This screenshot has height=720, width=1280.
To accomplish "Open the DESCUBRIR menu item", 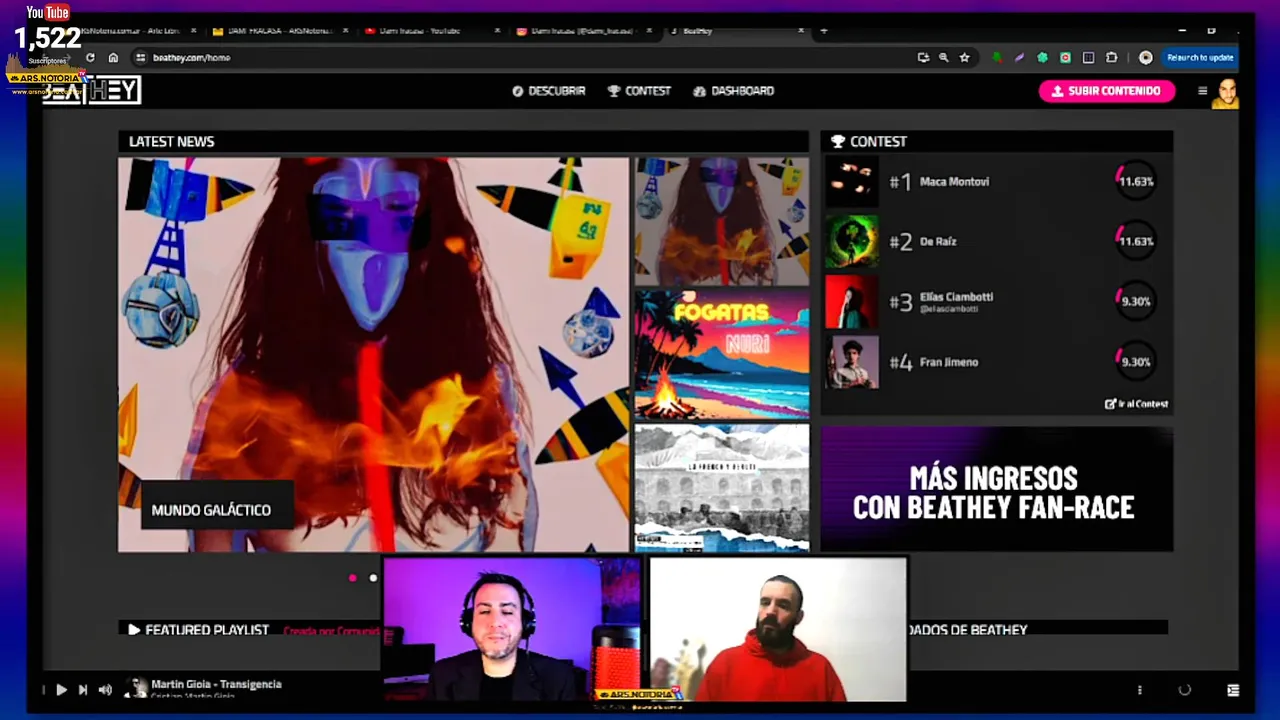I will tap(548, 91).
